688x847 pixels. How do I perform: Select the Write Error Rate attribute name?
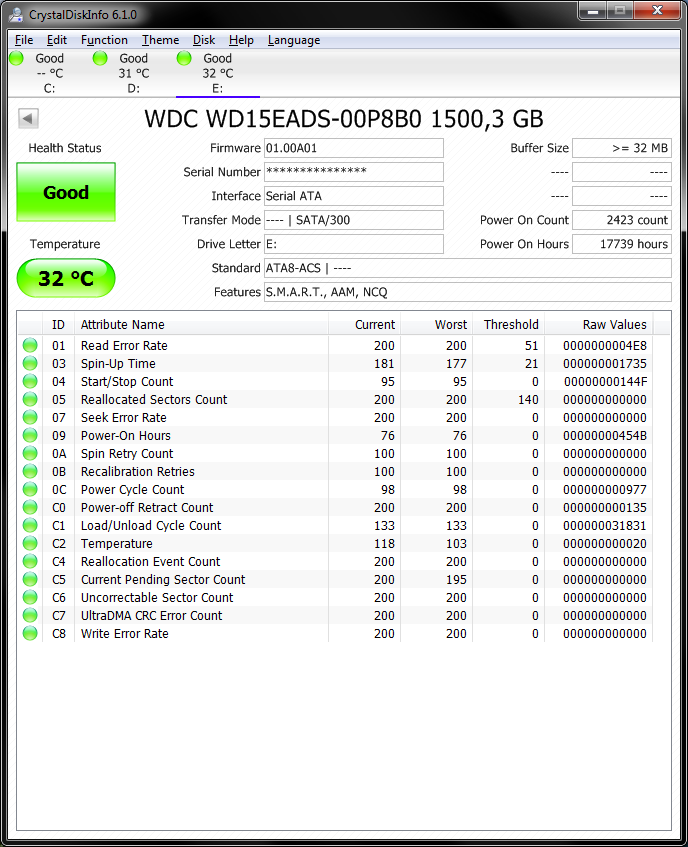point(125,634)
